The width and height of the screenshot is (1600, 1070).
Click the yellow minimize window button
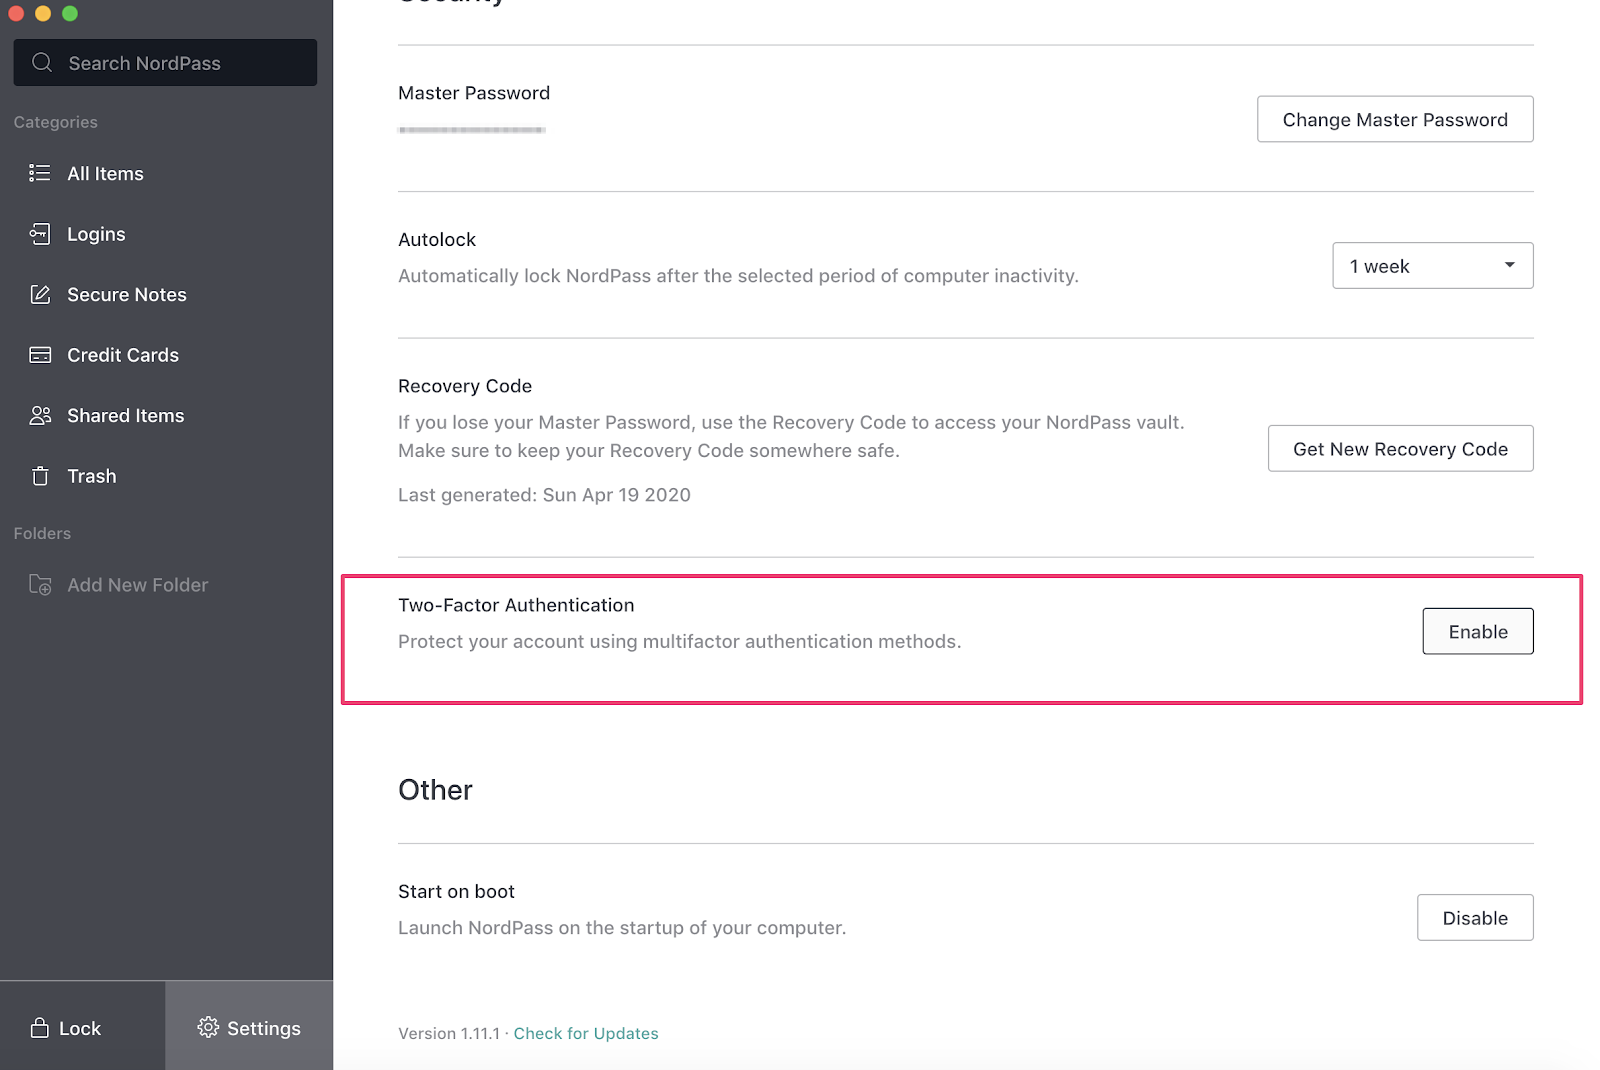point(43,13)
